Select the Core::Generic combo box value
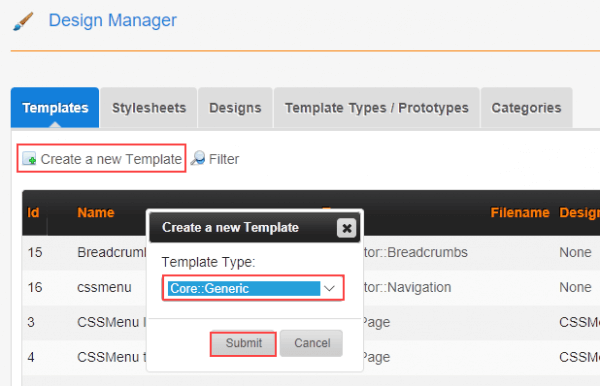The image size is (600, 386). [244, 288]
